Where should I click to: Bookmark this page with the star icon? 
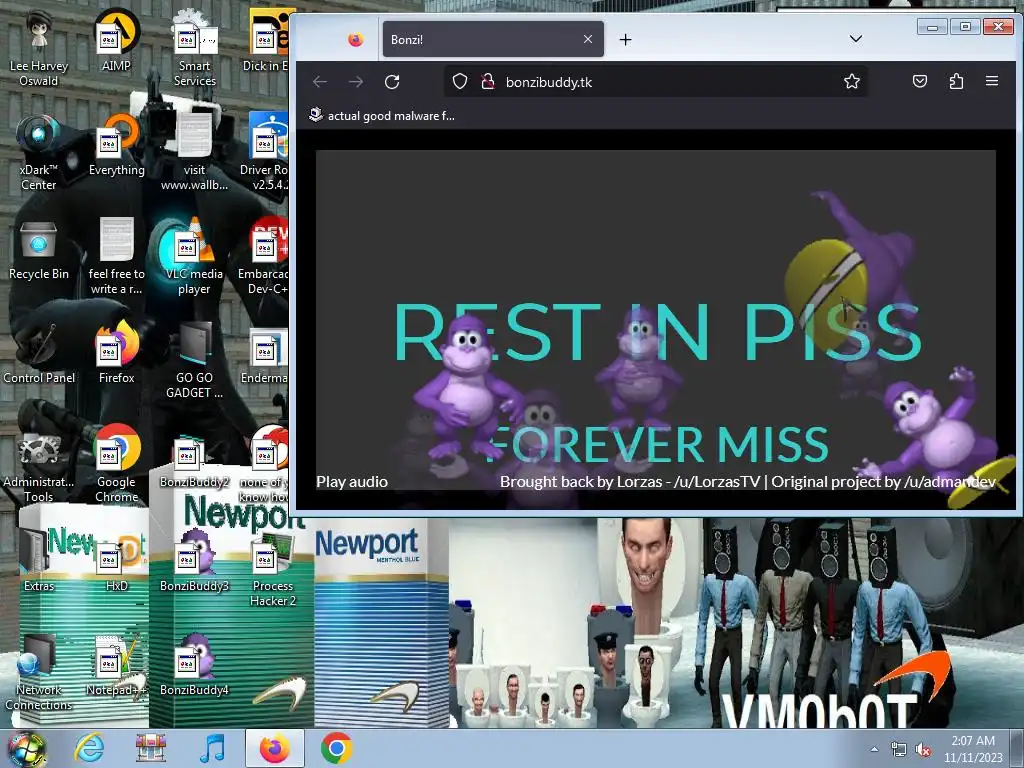[x=852, y=82]
